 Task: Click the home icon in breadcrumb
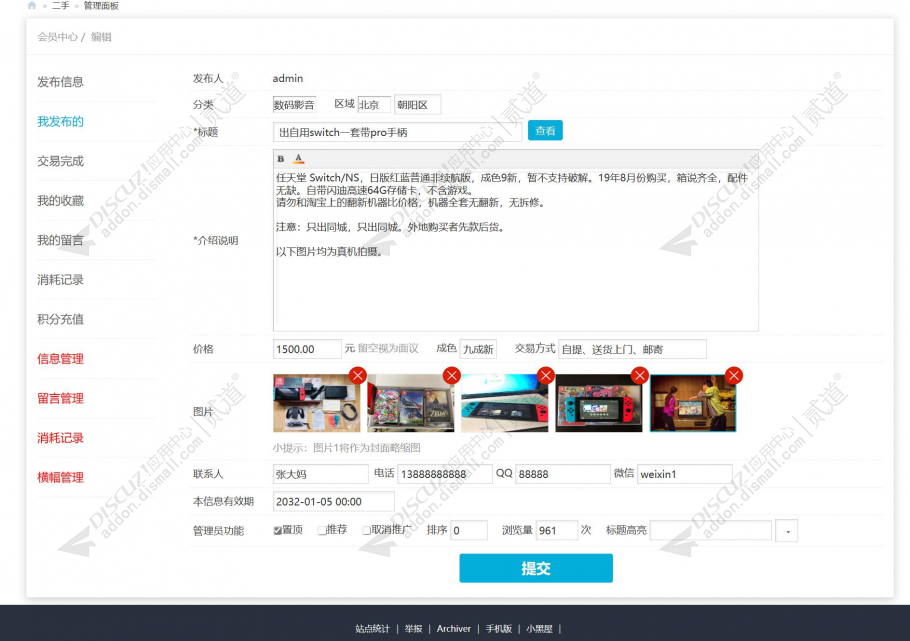click(x=31, y=5)
